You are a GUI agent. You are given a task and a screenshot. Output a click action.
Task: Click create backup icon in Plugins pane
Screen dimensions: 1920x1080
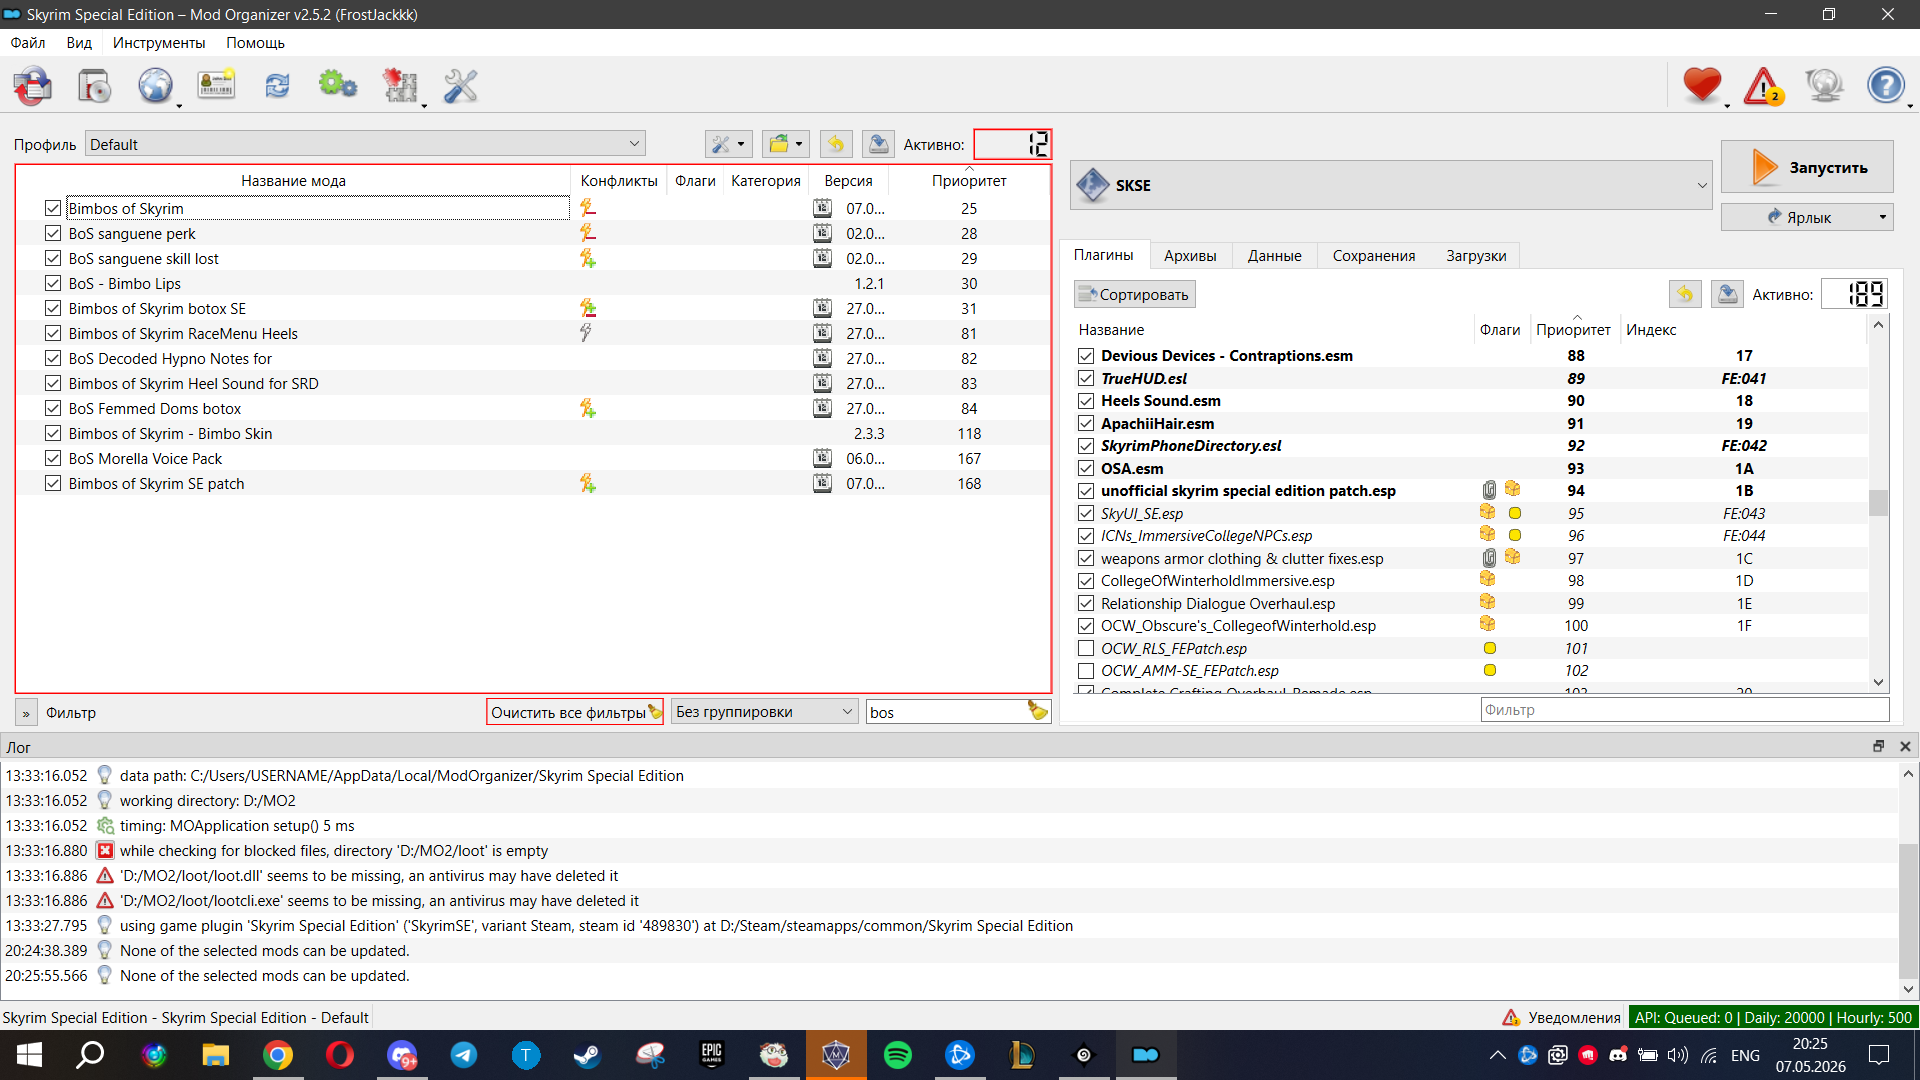tap(1727, 294)
